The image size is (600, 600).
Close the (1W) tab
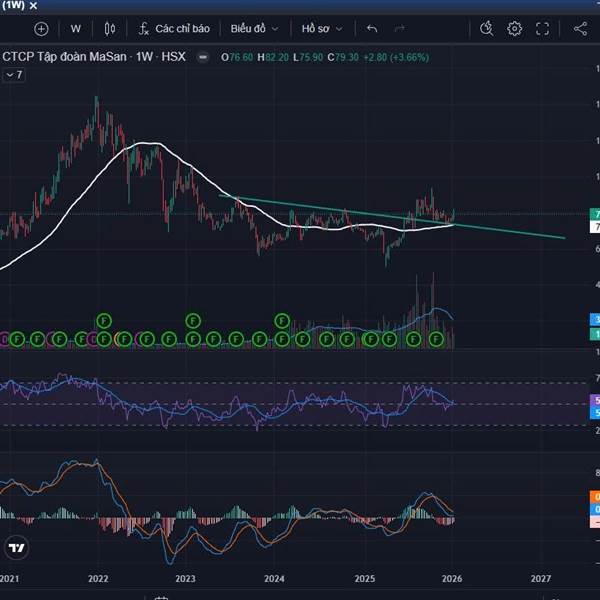coord(32,6)
